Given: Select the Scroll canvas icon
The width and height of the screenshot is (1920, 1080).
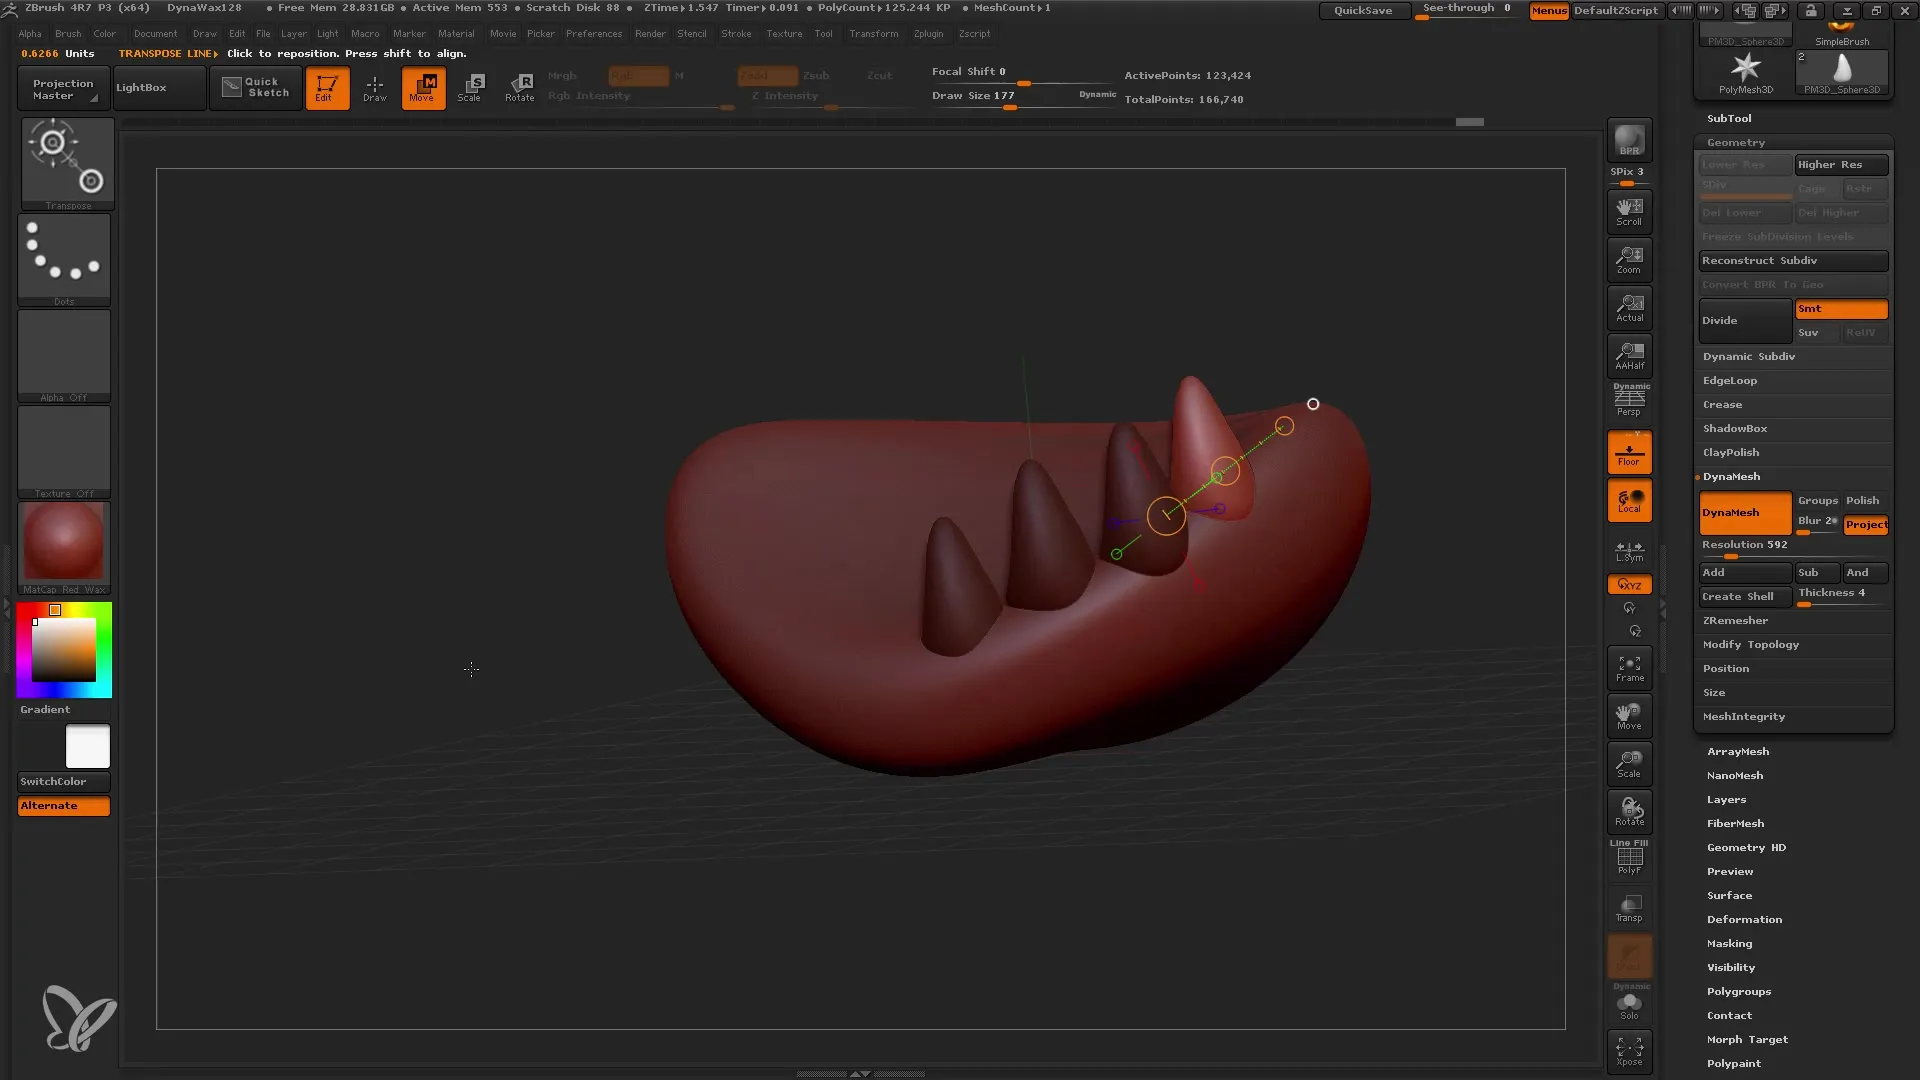Looking at the screenshot, I should click(1629, 211).
